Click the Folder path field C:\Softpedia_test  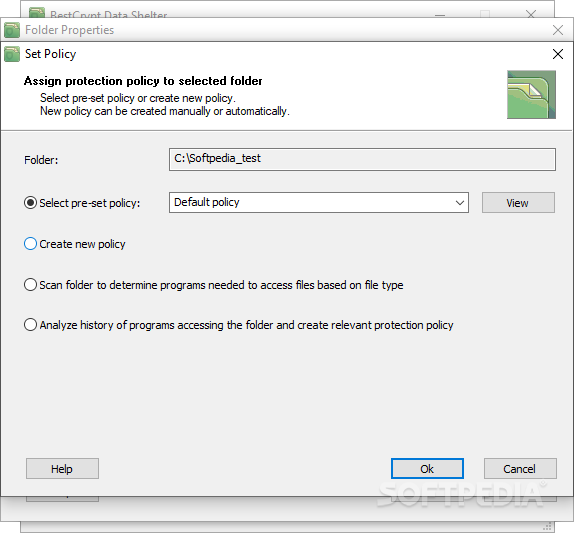tap(362, 159)
